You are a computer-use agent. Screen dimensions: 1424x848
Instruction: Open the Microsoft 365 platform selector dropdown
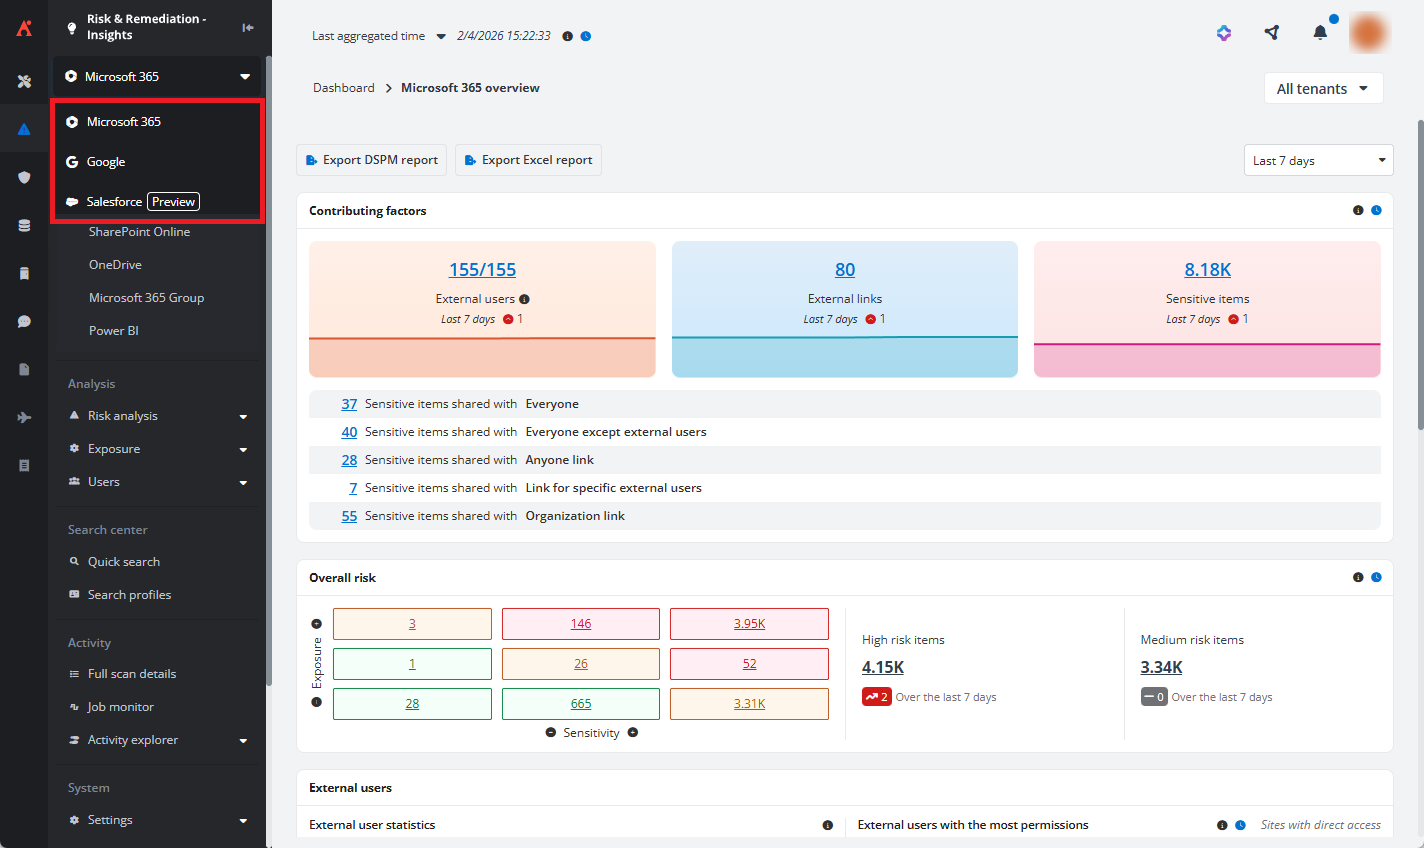(157, 76)
